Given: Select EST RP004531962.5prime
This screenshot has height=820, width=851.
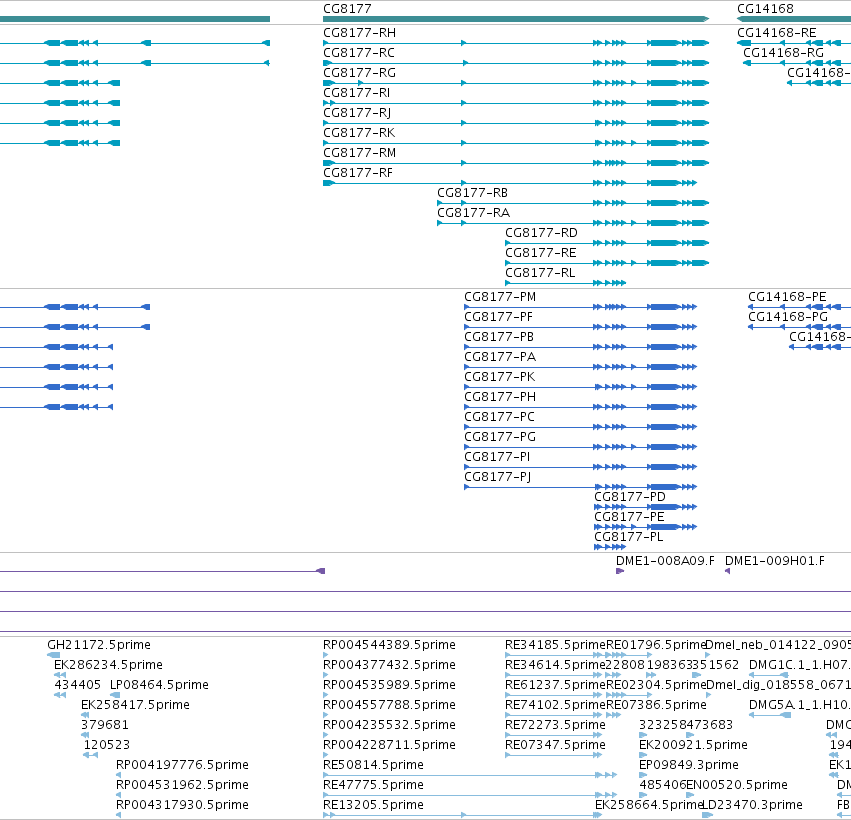Looking at the screenshot, I should click(182, 785).
